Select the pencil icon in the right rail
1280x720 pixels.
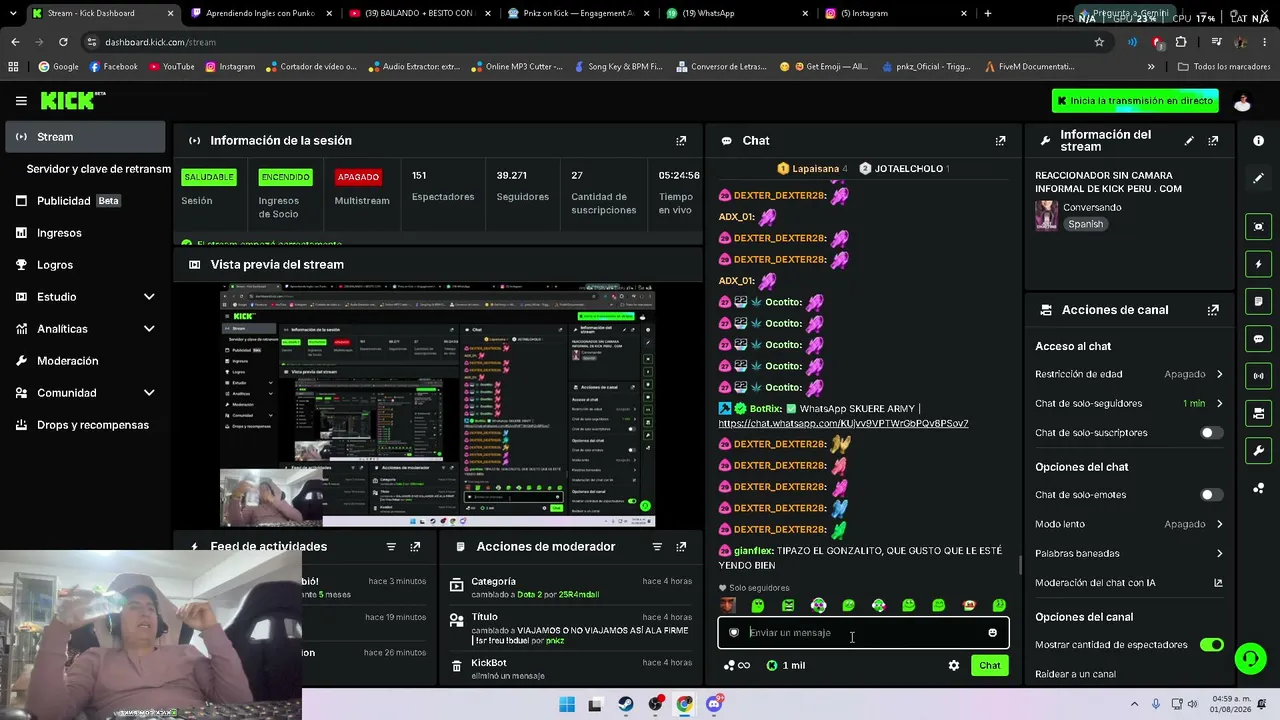[x=1258, y=178]
